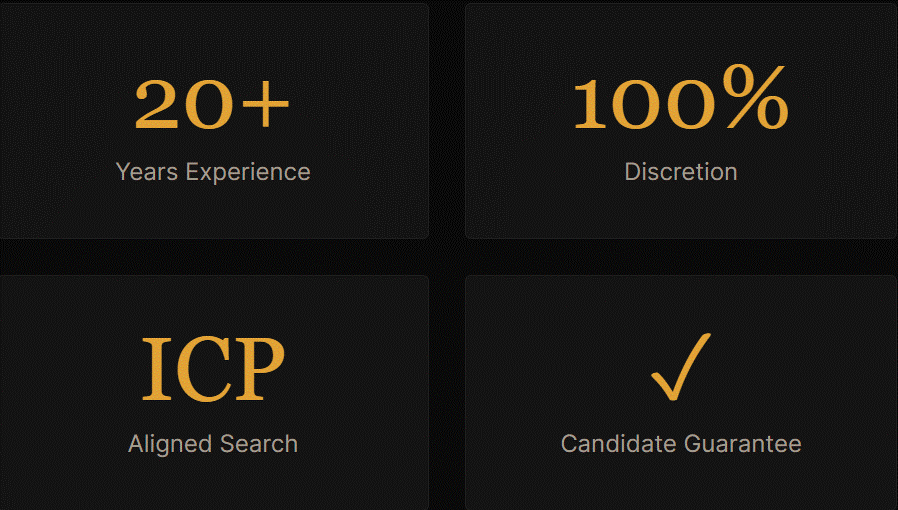Click the ICP gold heading
Screen dimensions: 898x510
click(213, 369)
